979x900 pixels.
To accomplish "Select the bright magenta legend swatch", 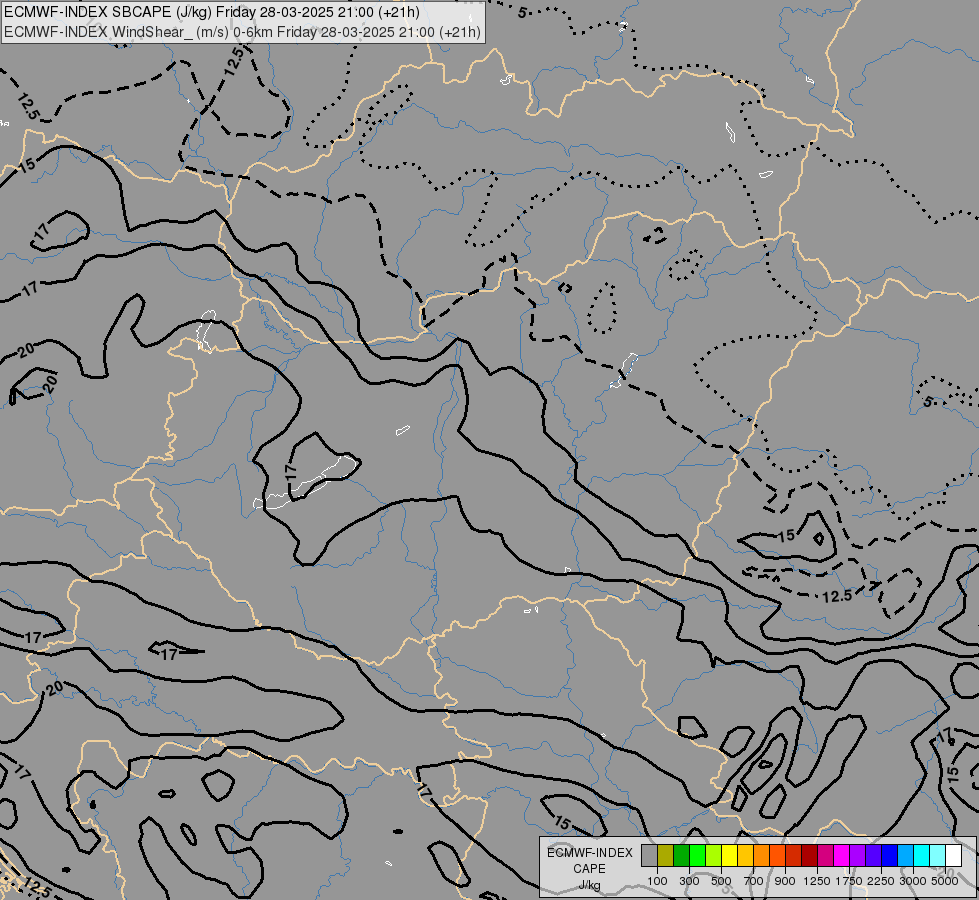I will coord(842,856).
